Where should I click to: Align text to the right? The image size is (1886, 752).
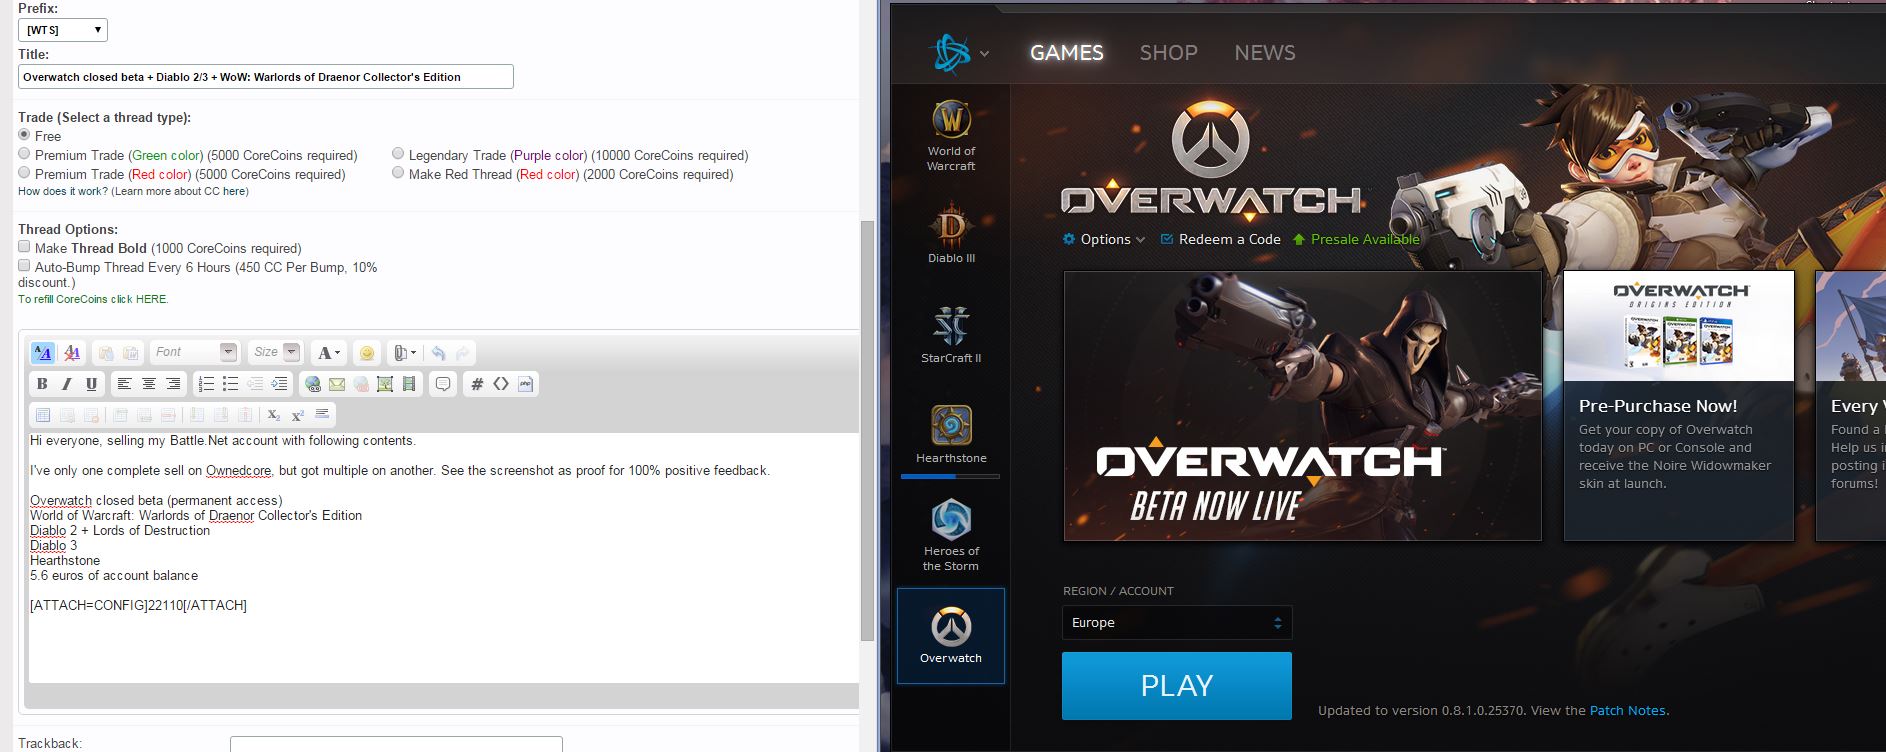point(173,383)
